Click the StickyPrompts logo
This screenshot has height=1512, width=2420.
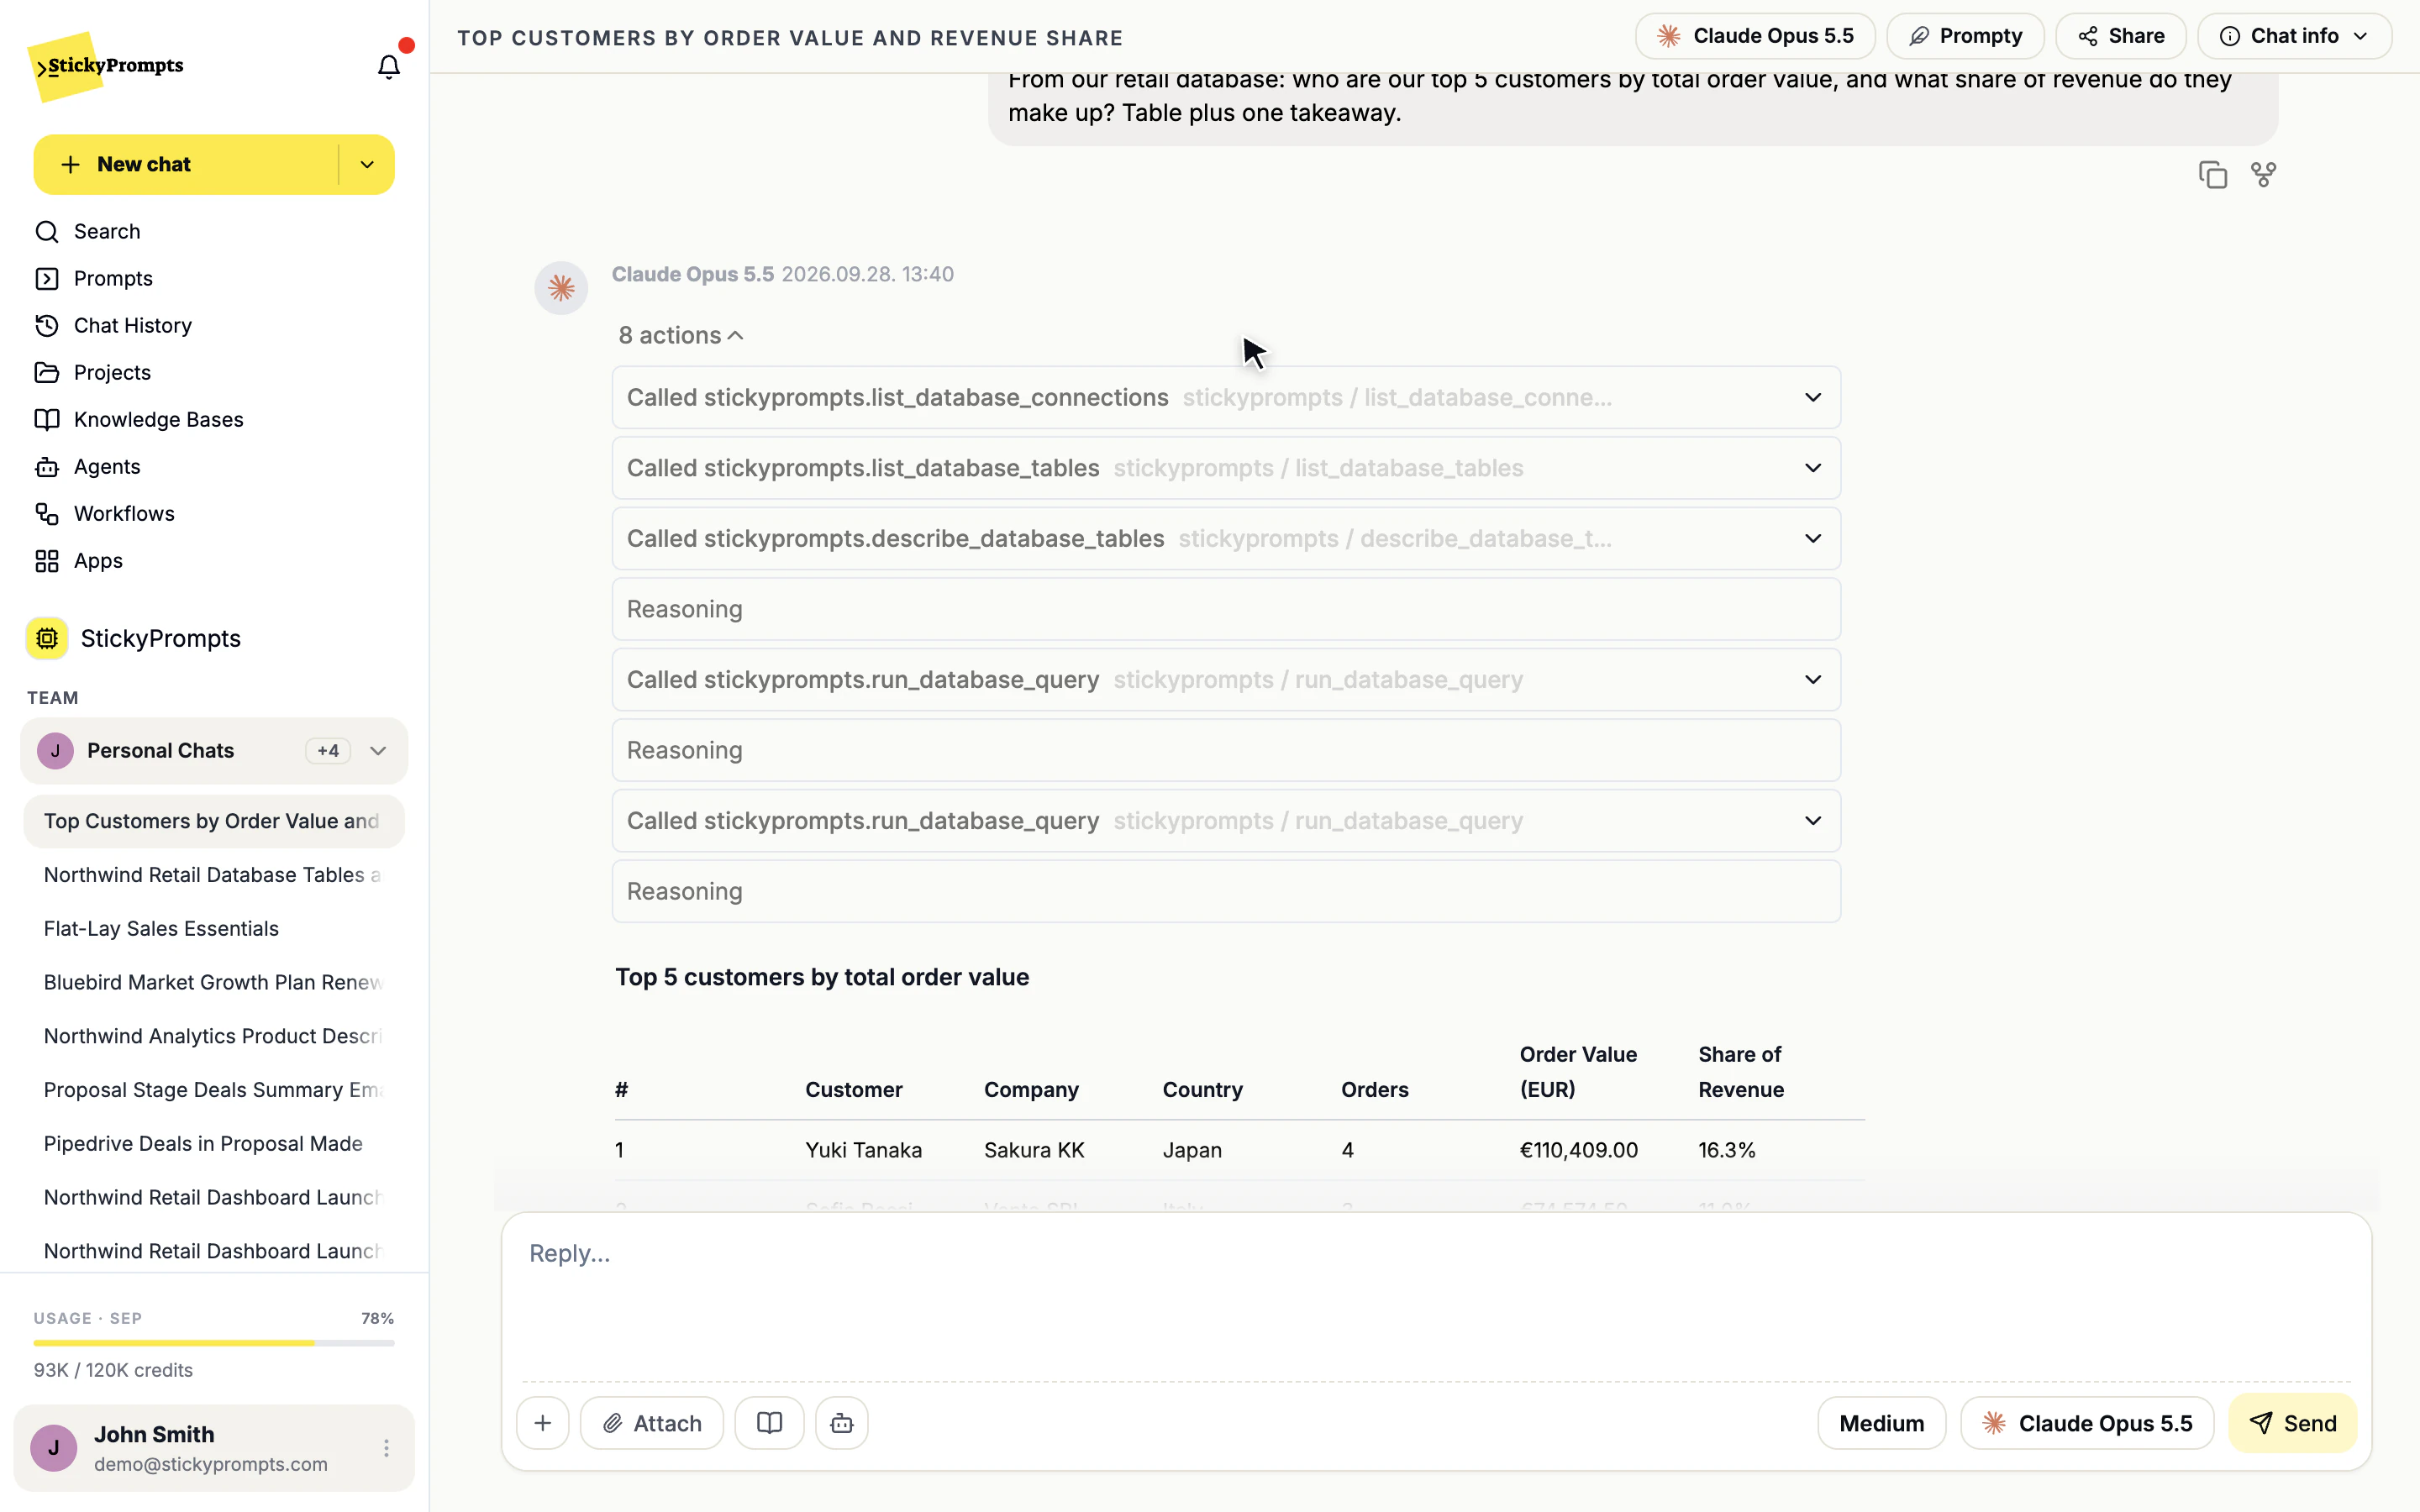[x=106, y=66]
